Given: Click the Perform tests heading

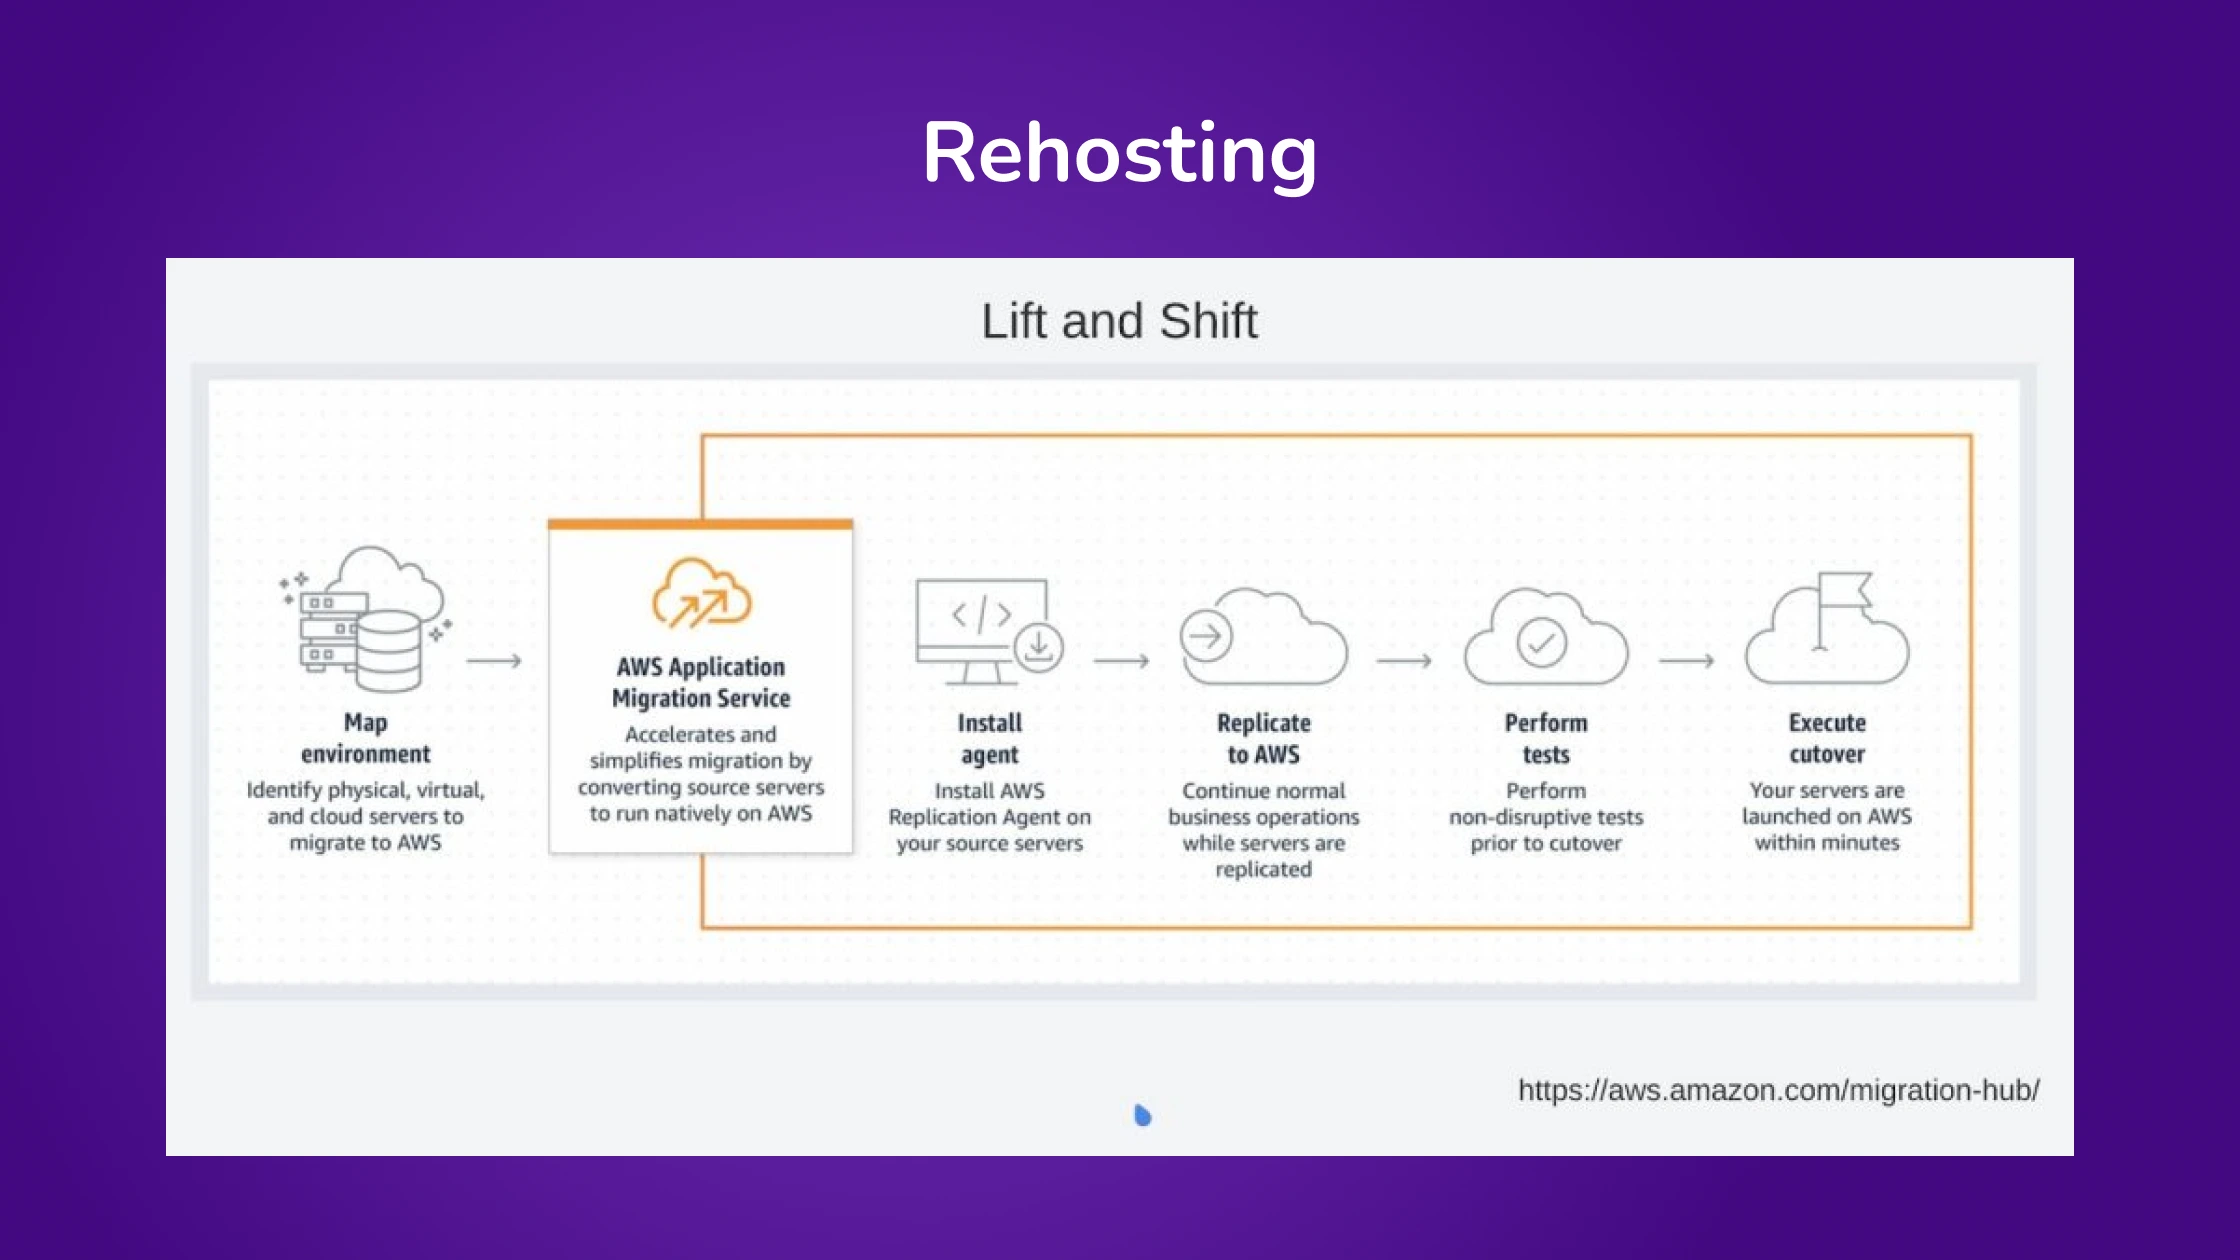Looking at the screenshot, I should point(1546,738).
